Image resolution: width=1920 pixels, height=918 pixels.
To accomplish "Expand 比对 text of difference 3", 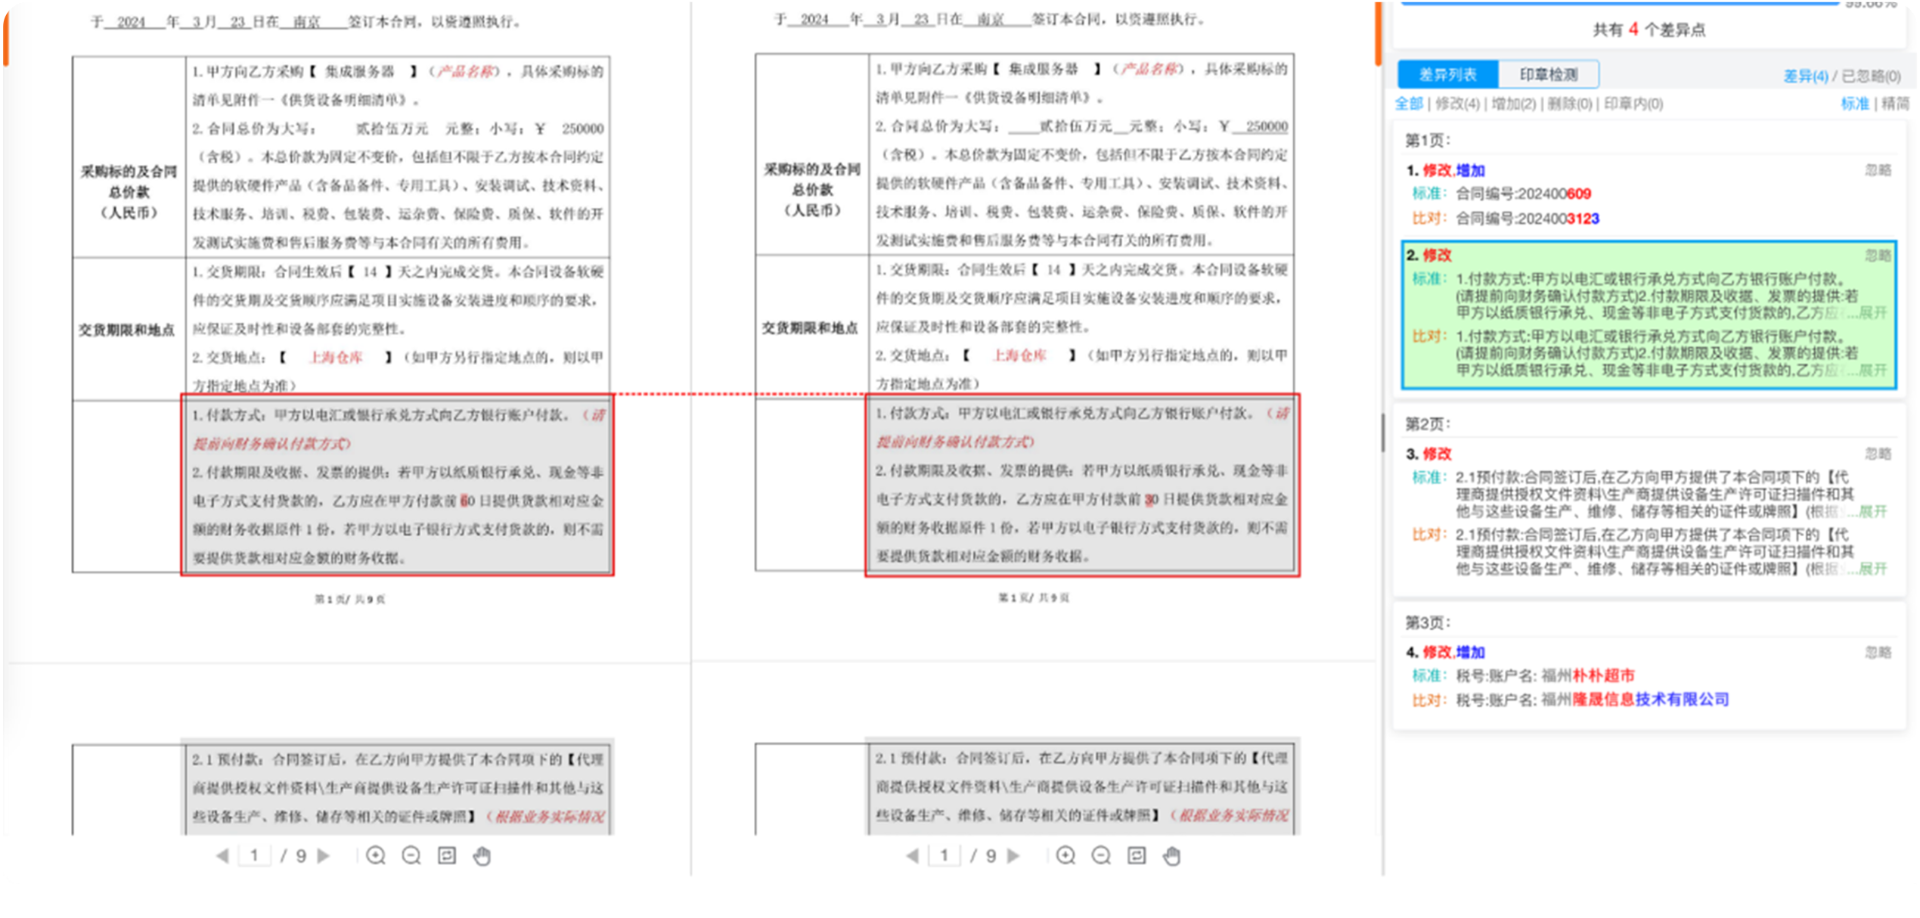I will (x=1872, y=569).
